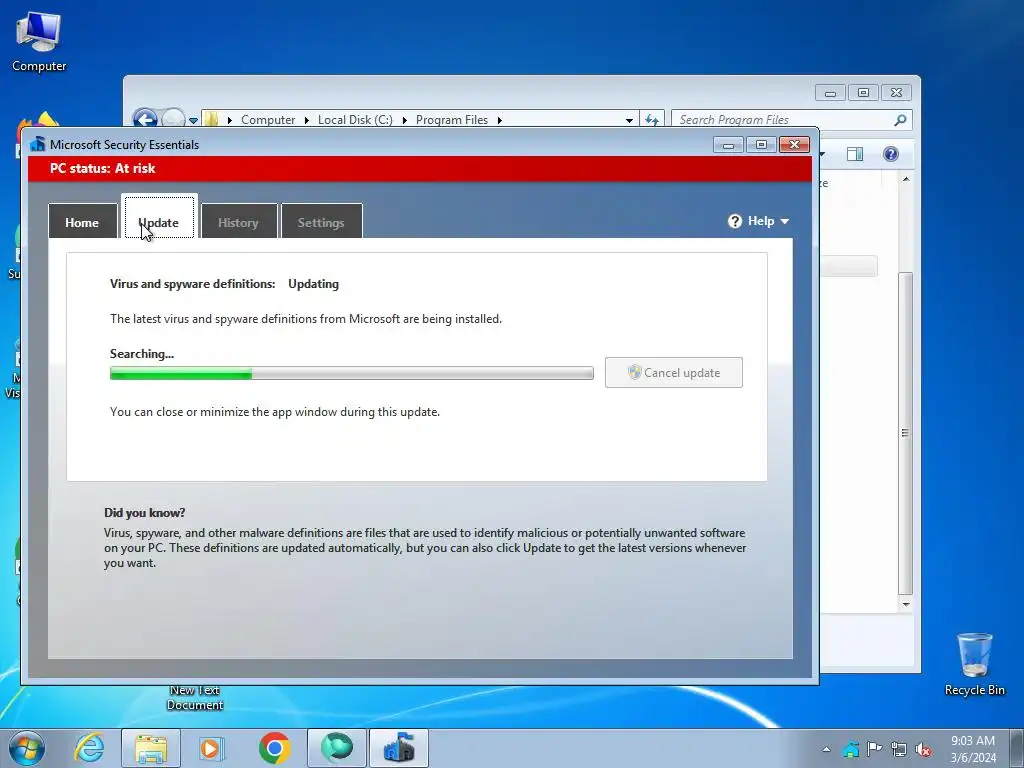
Task: Open the address bar history dropdown
Action: (629, 120)
